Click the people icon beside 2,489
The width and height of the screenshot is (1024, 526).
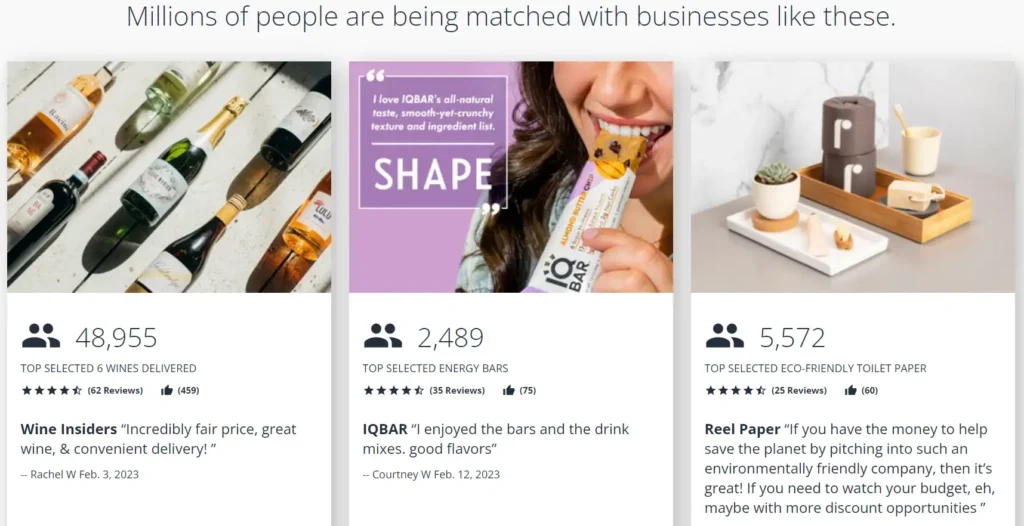click(x=383, y=337)
